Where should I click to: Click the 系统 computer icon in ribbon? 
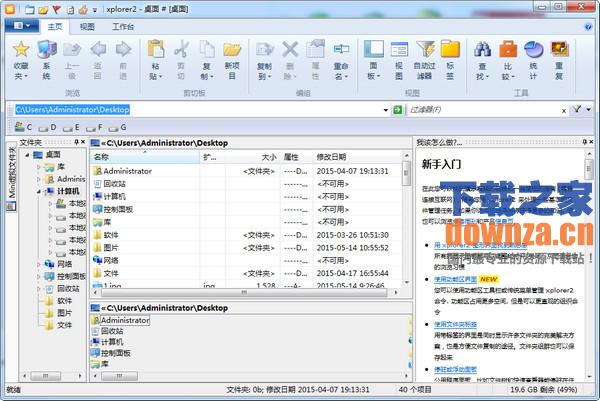[47, 50]
